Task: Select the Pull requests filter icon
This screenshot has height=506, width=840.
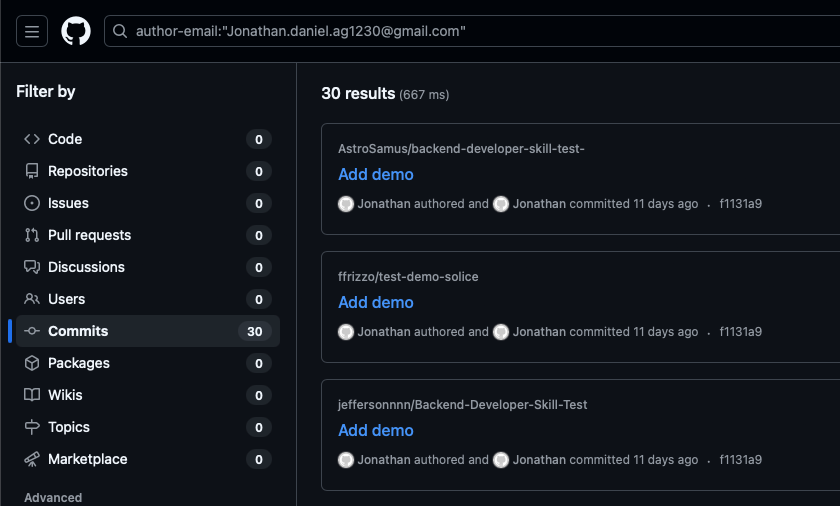Action: 32,235
